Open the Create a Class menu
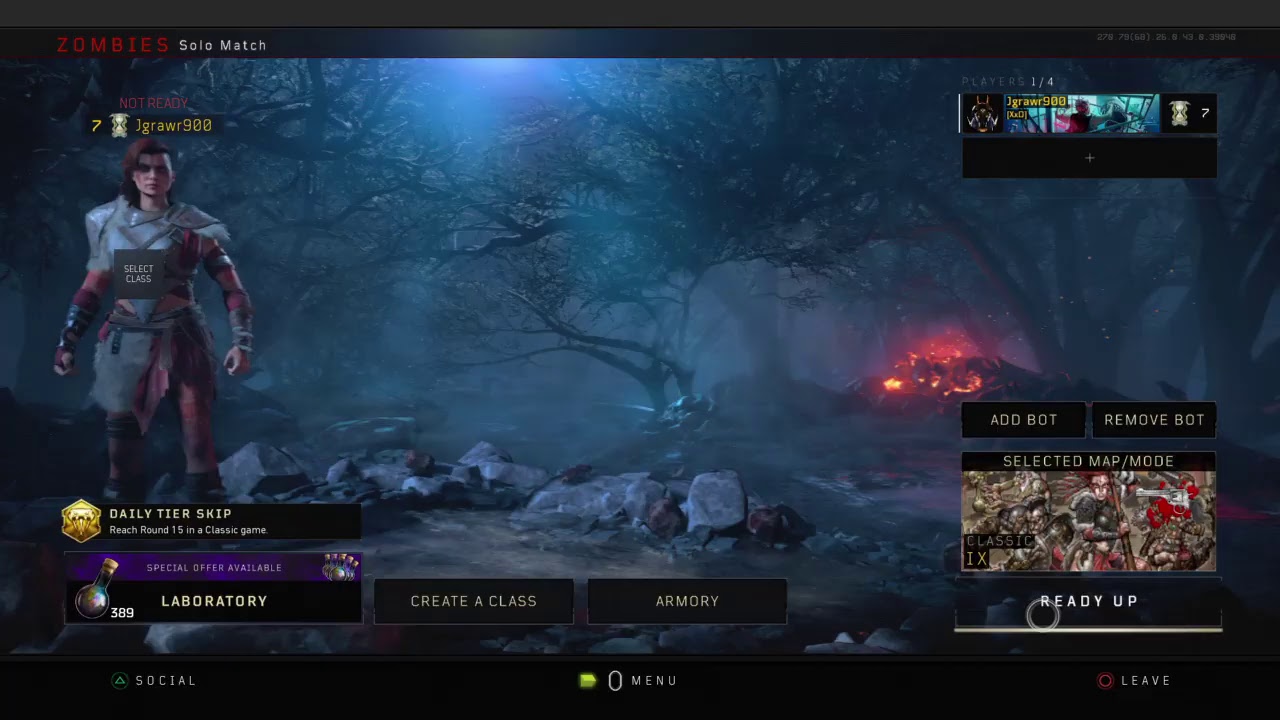Viewport: 1280px width, 720px height. 474,601
